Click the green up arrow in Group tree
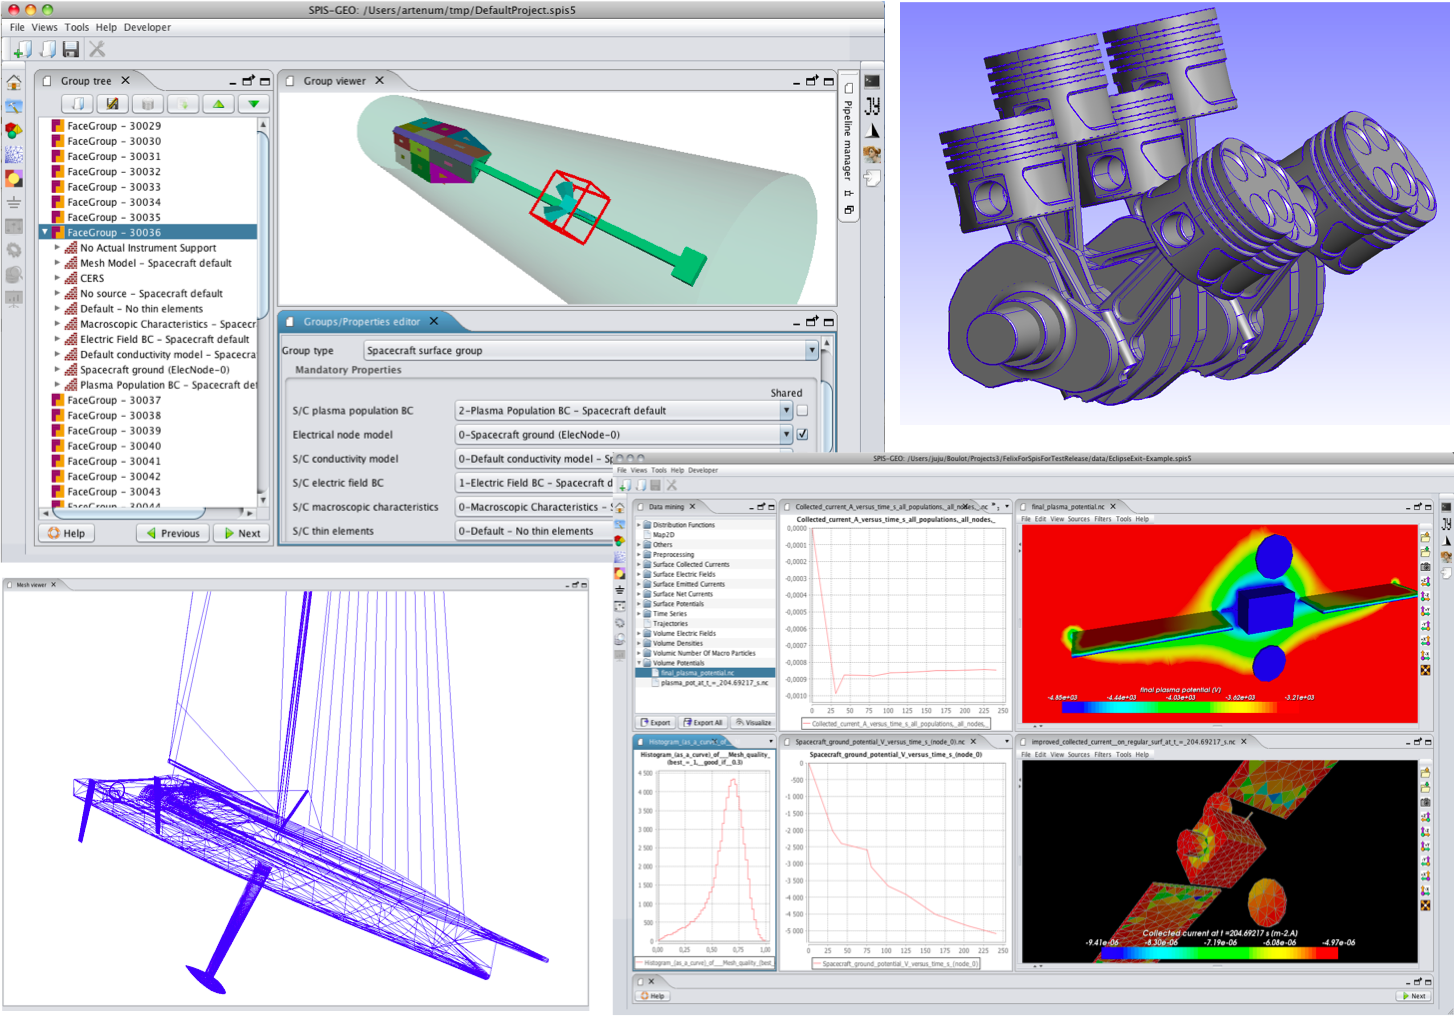The width and height of the screenshot is (1454, 1016). [218, 104]
